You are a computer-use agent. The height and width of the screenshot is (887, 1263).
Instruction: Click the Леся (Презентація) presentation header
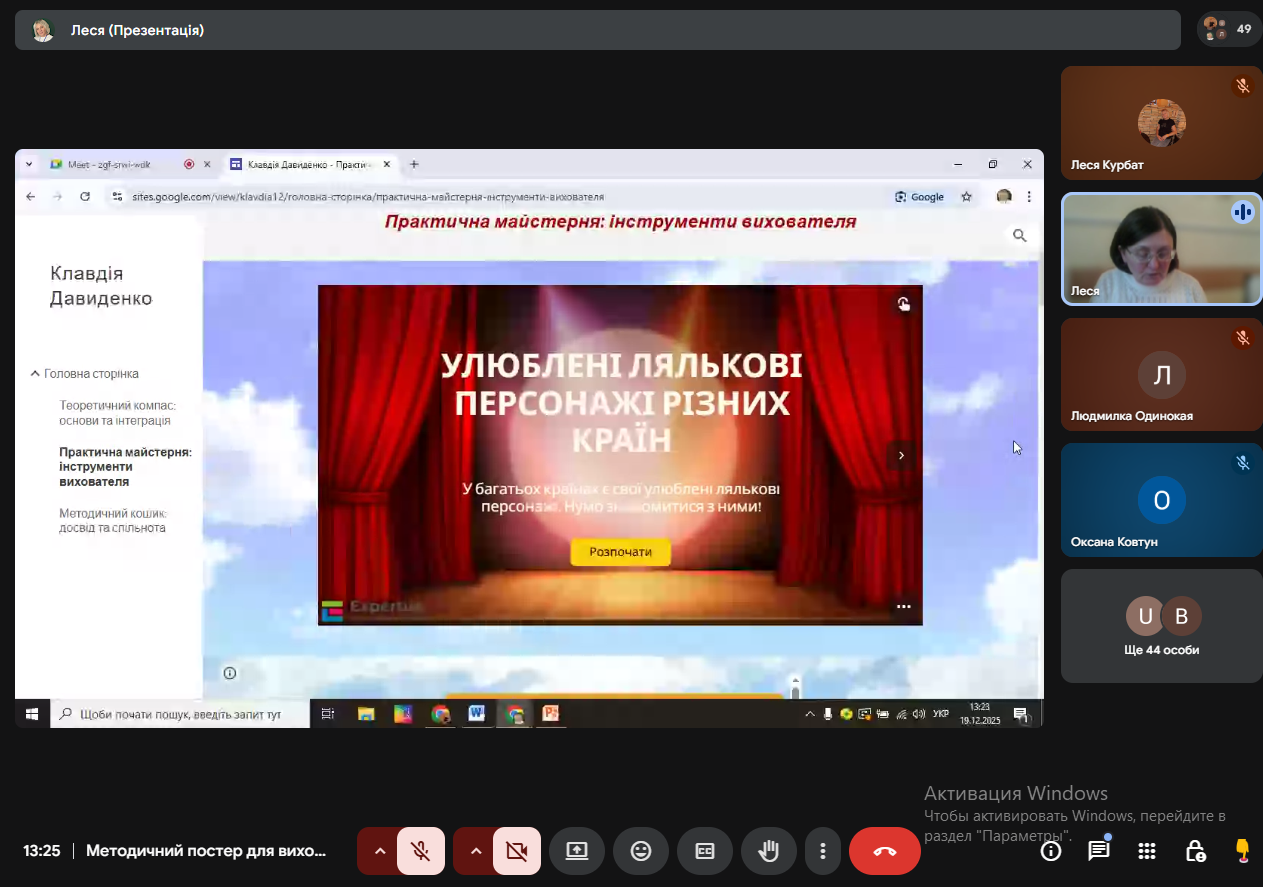[x=137, y=30]
